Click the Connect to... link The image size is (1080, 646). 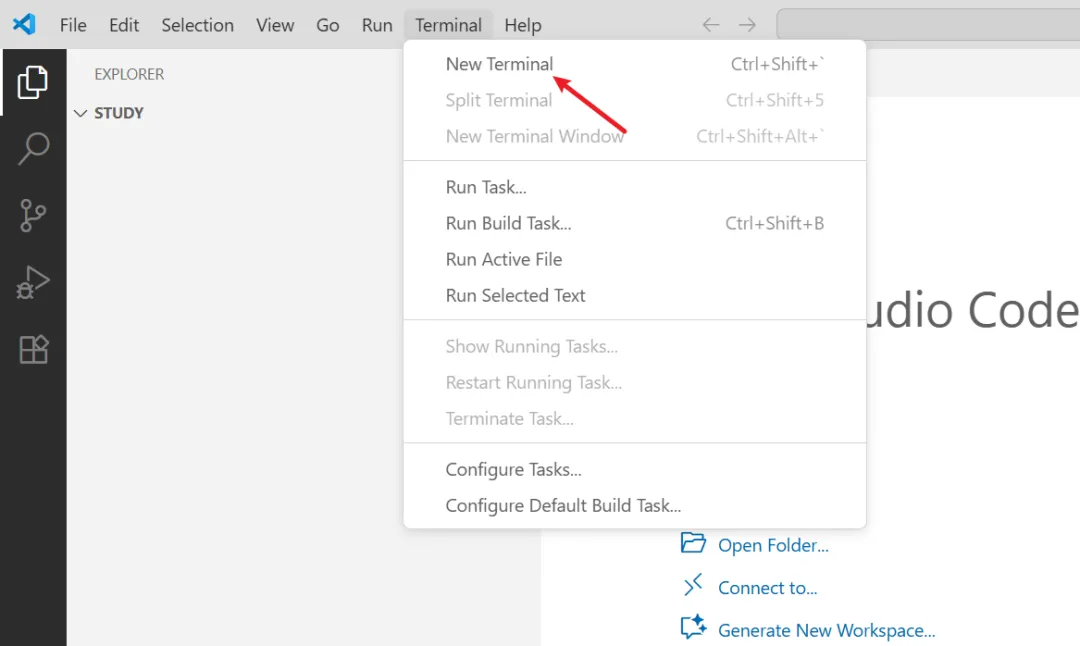[767, 588]
